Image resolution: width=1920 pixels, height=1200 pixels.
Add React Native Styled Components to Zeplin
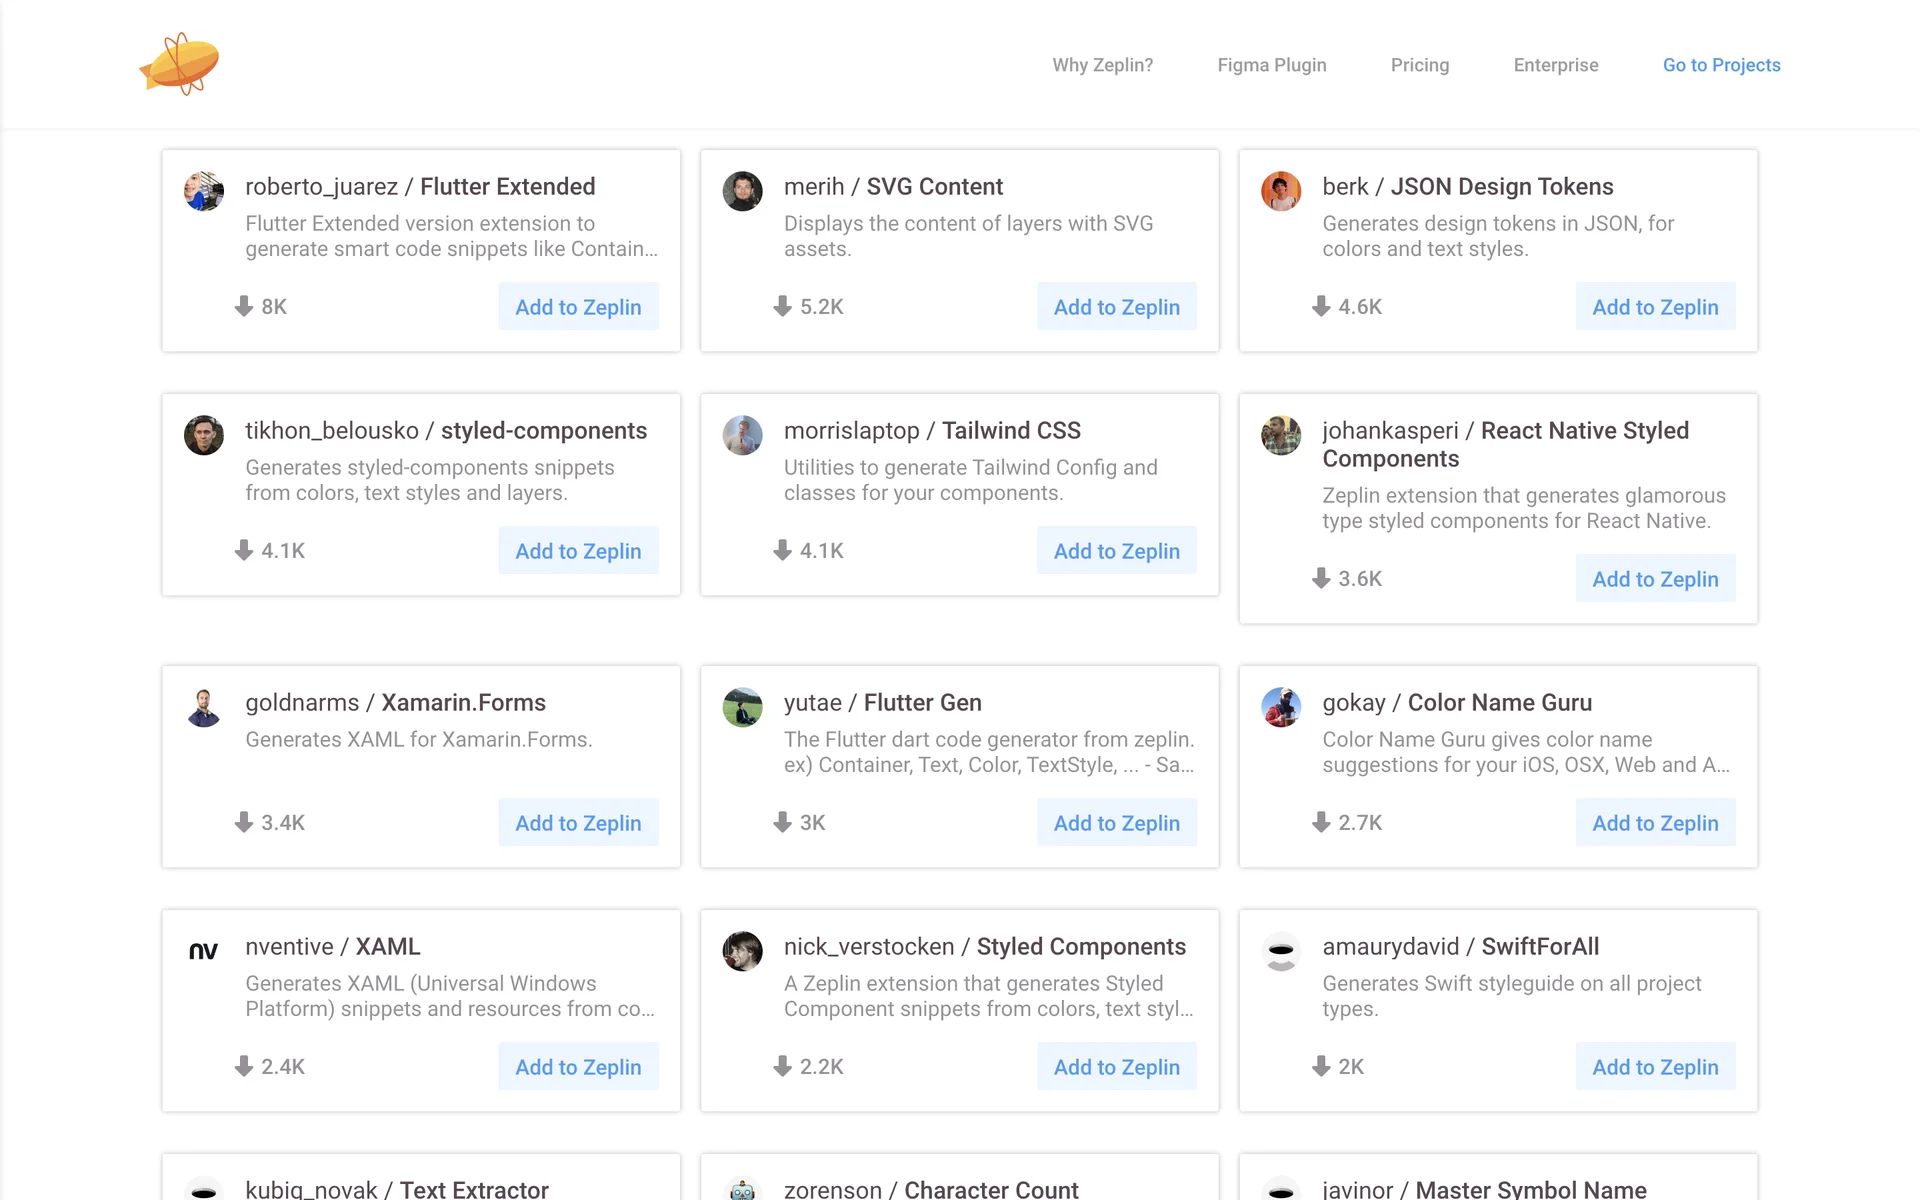pyautogui.click(x=1655, y=579)
